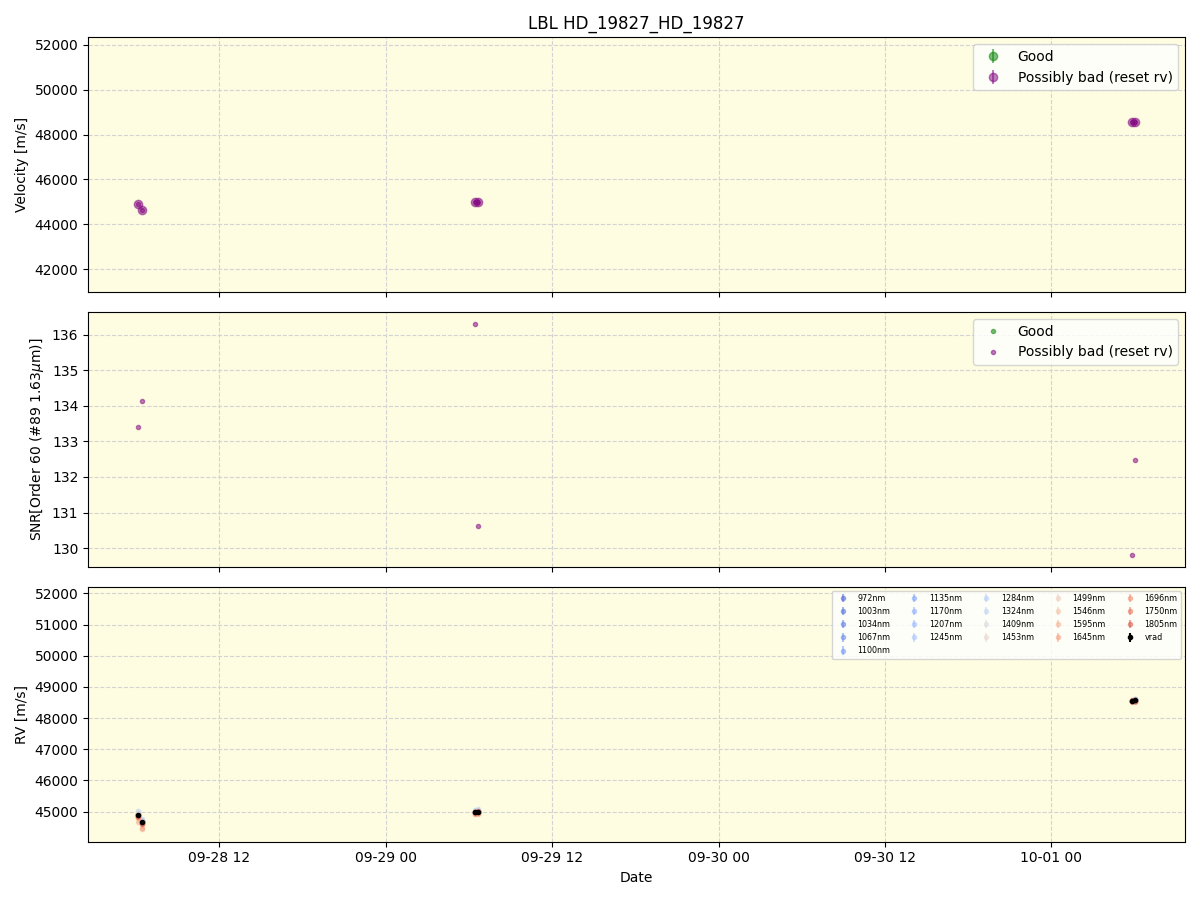The image size is (1200, 900).
Task: Click the Date x-axis label
Action: (x=636, y=877)
